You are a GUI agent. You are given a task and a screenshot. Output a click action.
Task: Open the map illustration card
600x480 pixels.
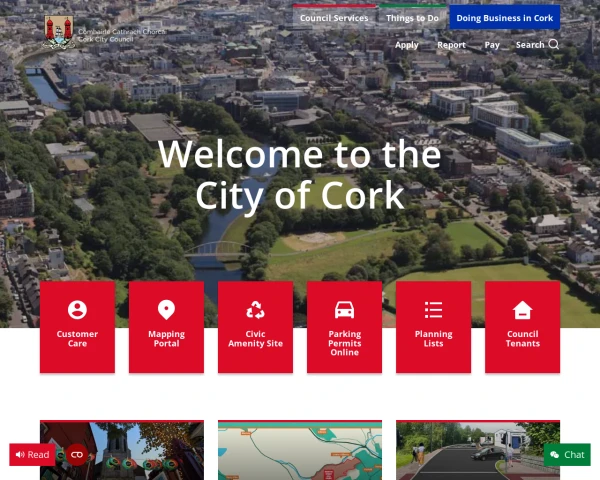[x=300, y=450]
